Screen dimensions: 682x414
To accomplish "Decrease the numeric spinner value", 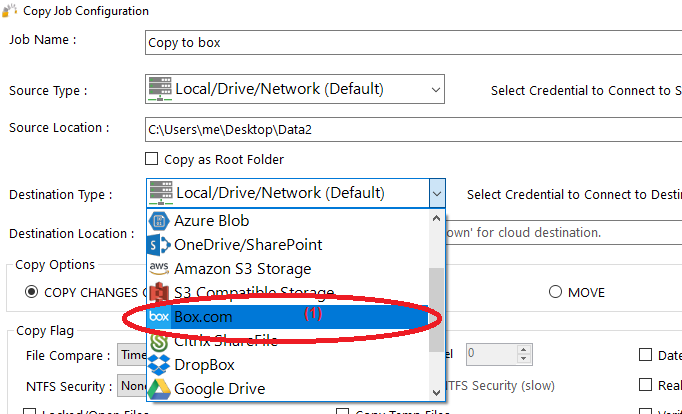I will tap(524, 359).
